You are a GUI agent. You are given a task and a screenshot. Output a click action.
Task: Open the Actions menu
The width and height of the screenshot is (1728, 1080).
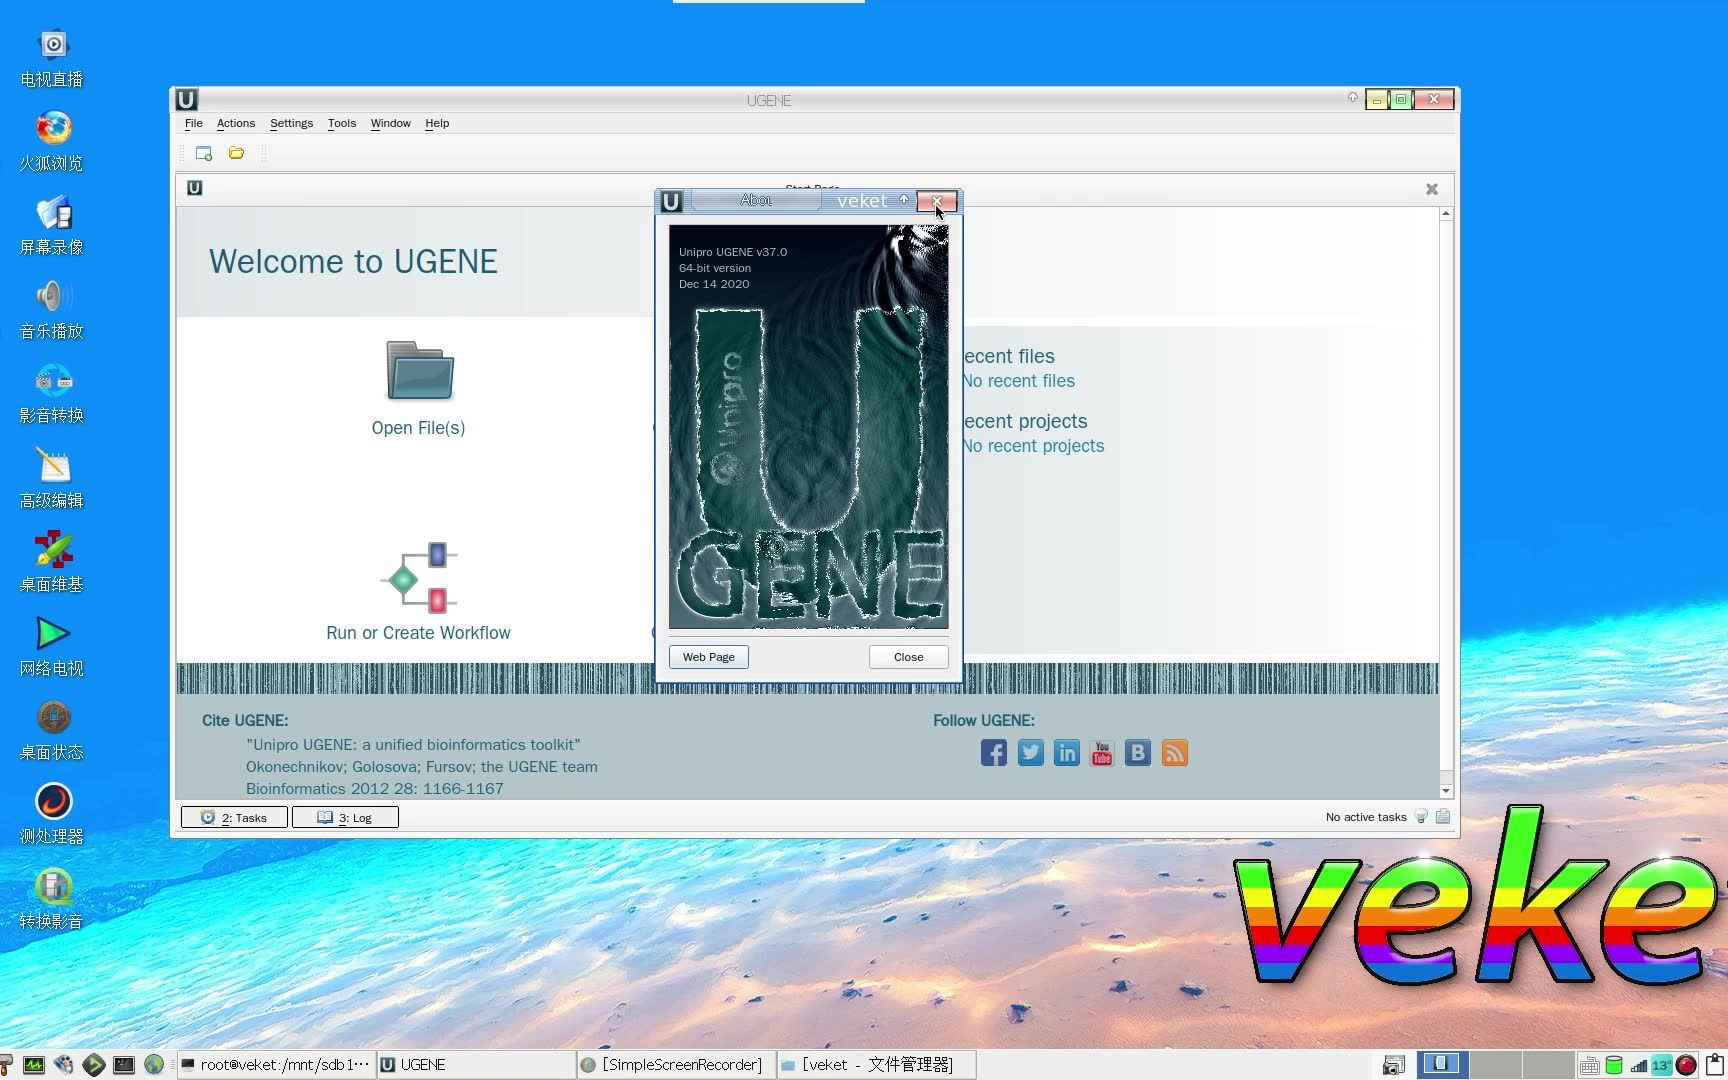pos(236,123)
